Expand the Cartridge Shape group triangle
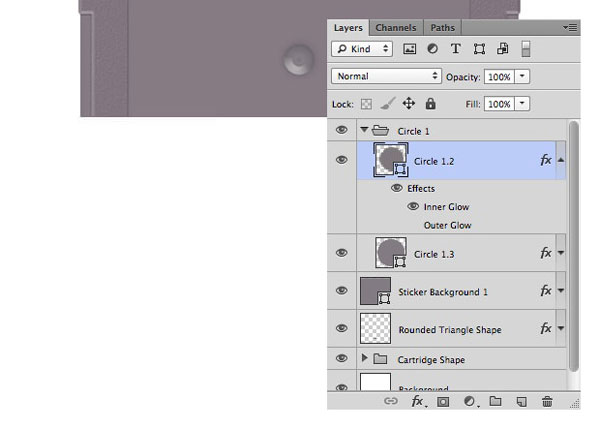Image resolution: width=600 pixels, height=429 pixels. point(365,358)
